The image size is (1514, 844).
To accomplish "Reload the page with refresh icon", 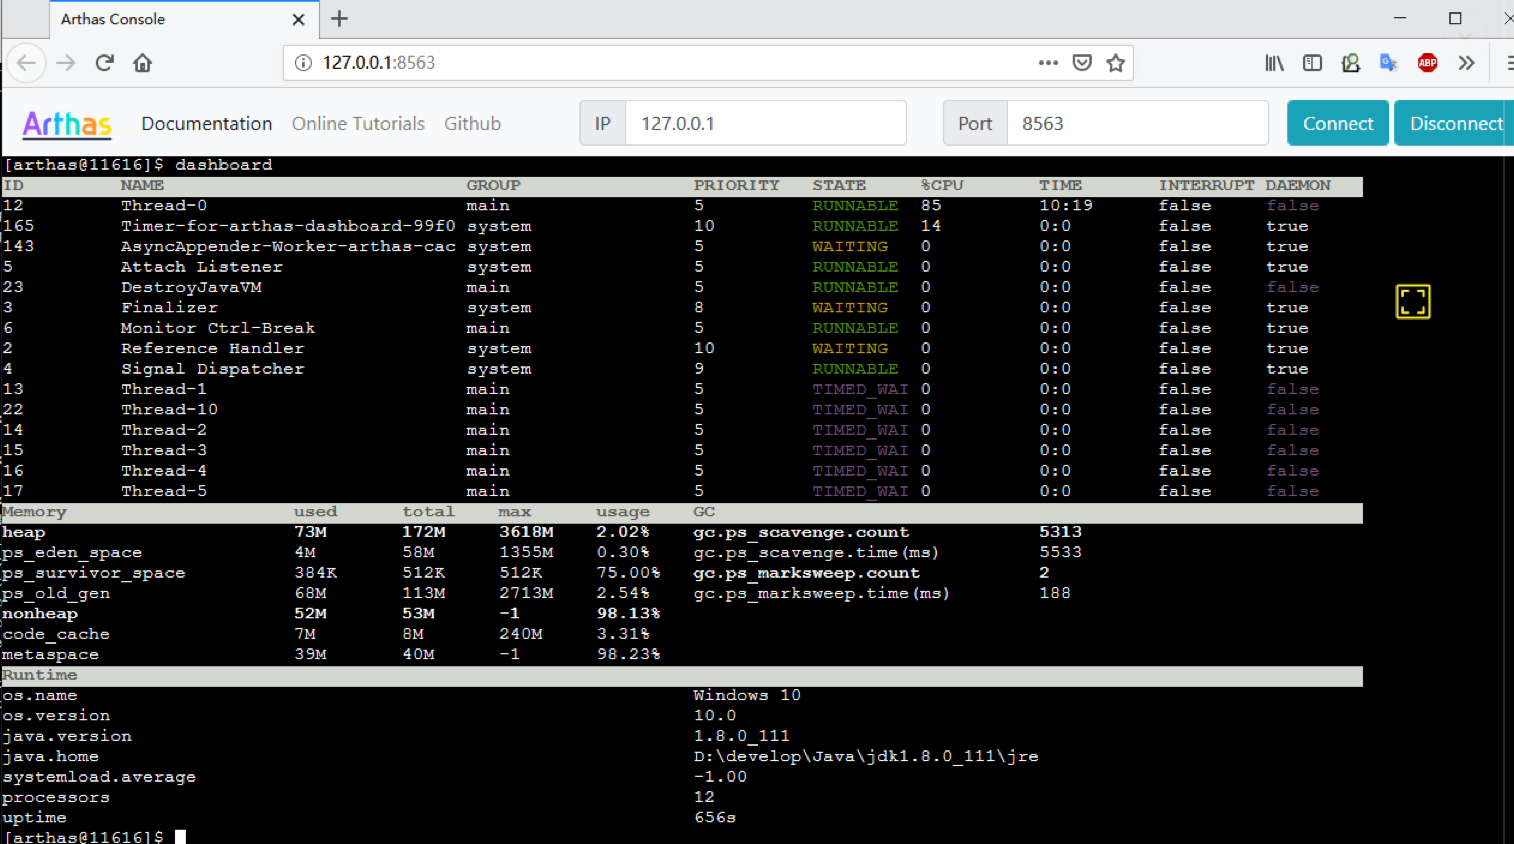I will click(x=104, y=63).
